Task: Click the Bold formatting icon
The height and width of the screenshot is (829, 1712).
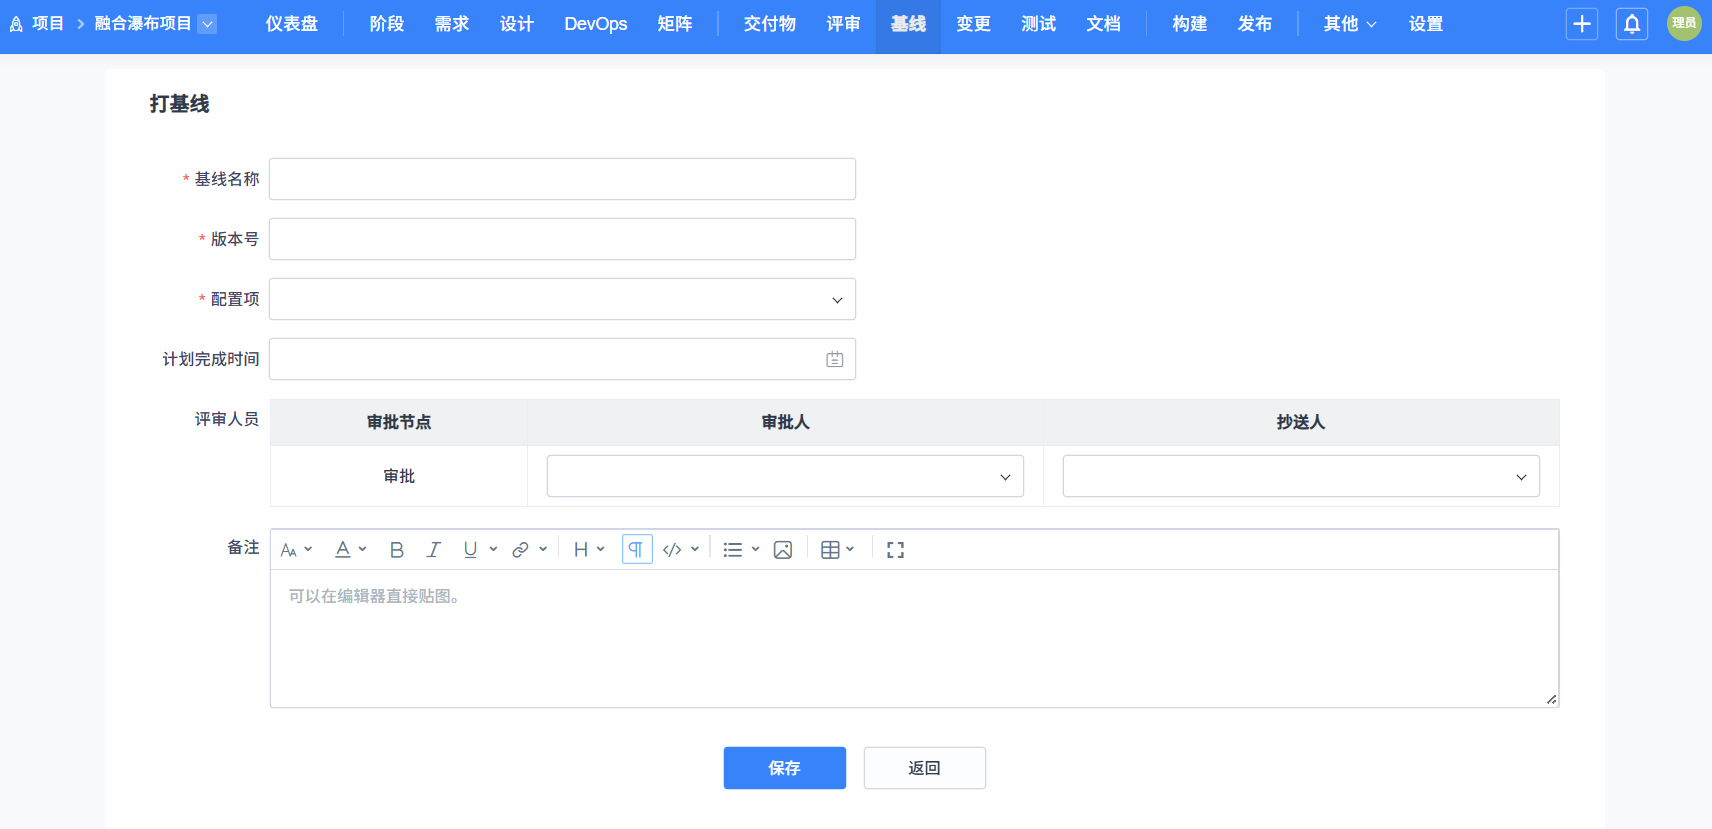Action: tap(397, 550)
